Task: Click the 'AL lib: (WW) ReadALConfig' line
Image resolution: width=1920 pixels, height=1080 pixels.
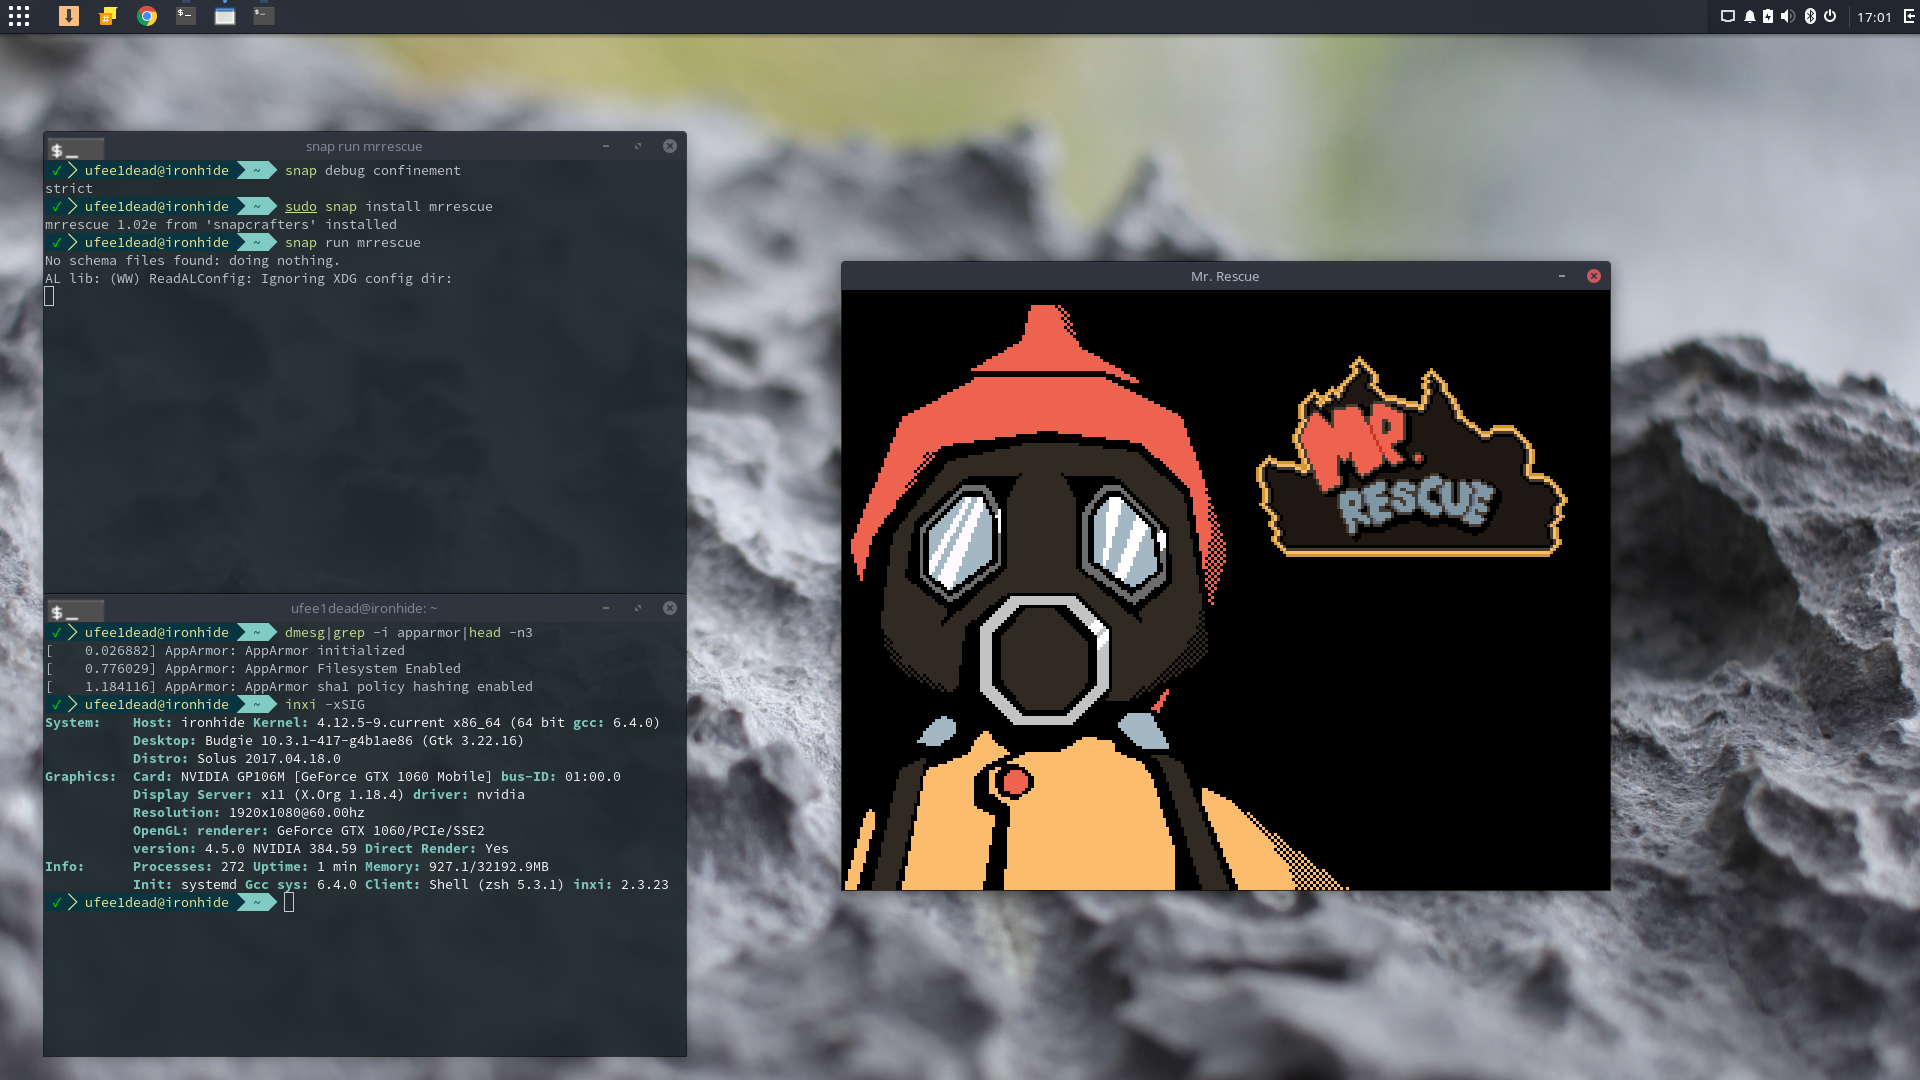Action: tap(249, 279)
